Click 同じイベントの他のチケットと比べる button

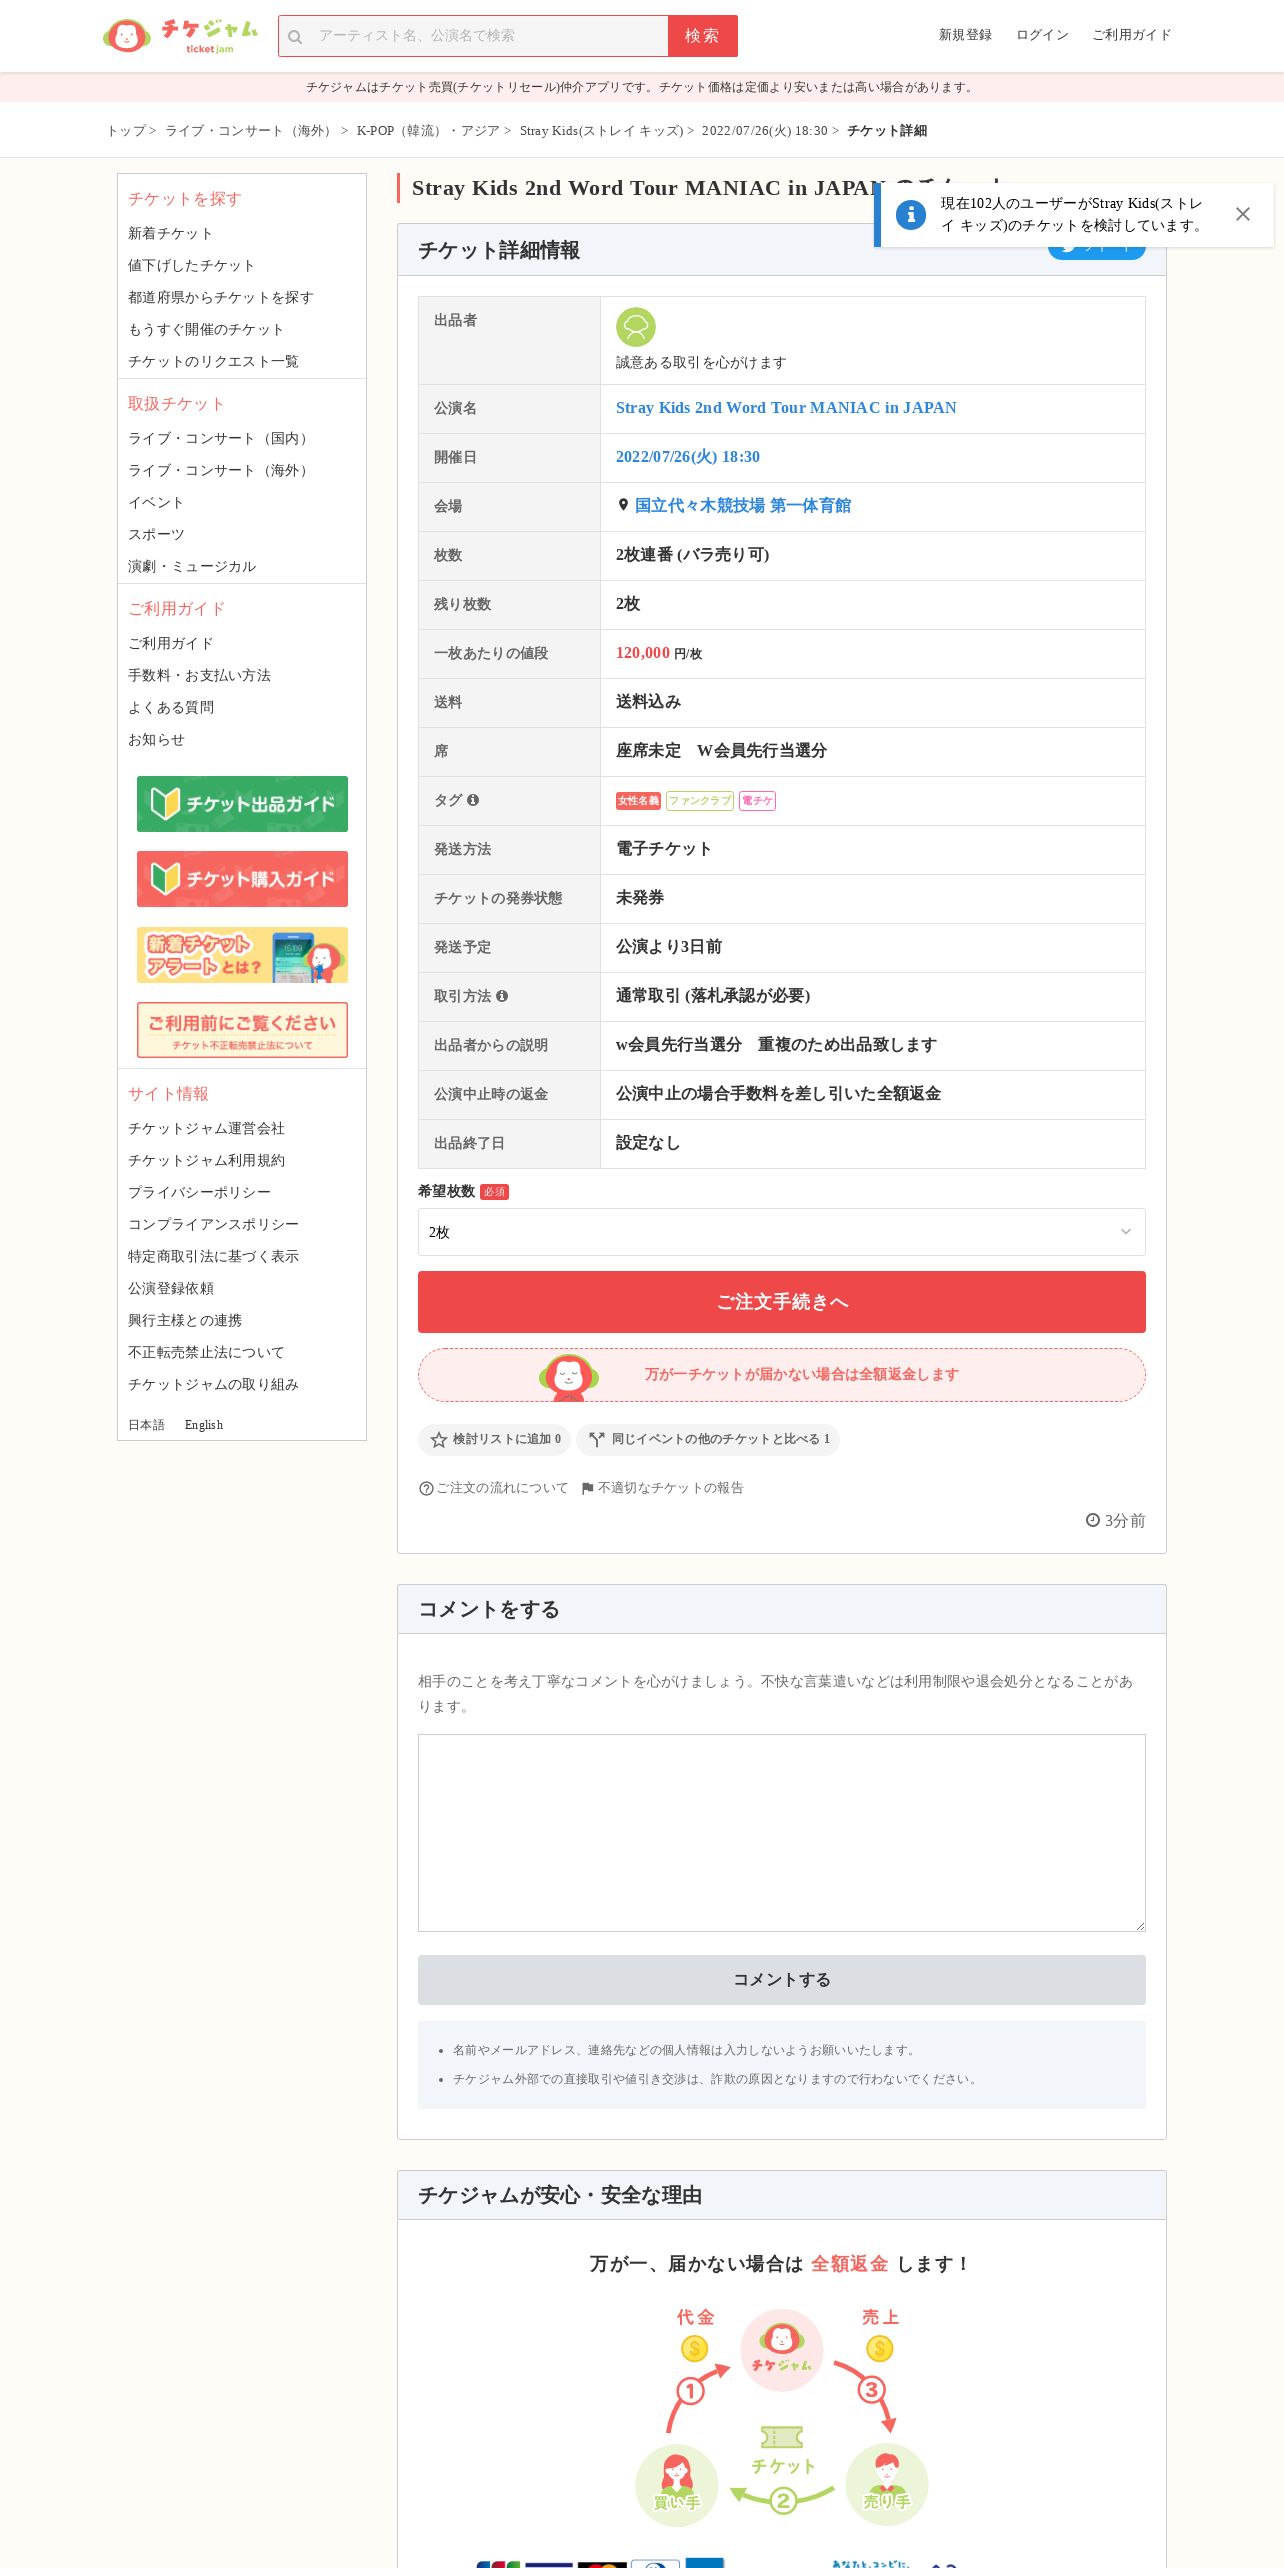coord(708,1440)
